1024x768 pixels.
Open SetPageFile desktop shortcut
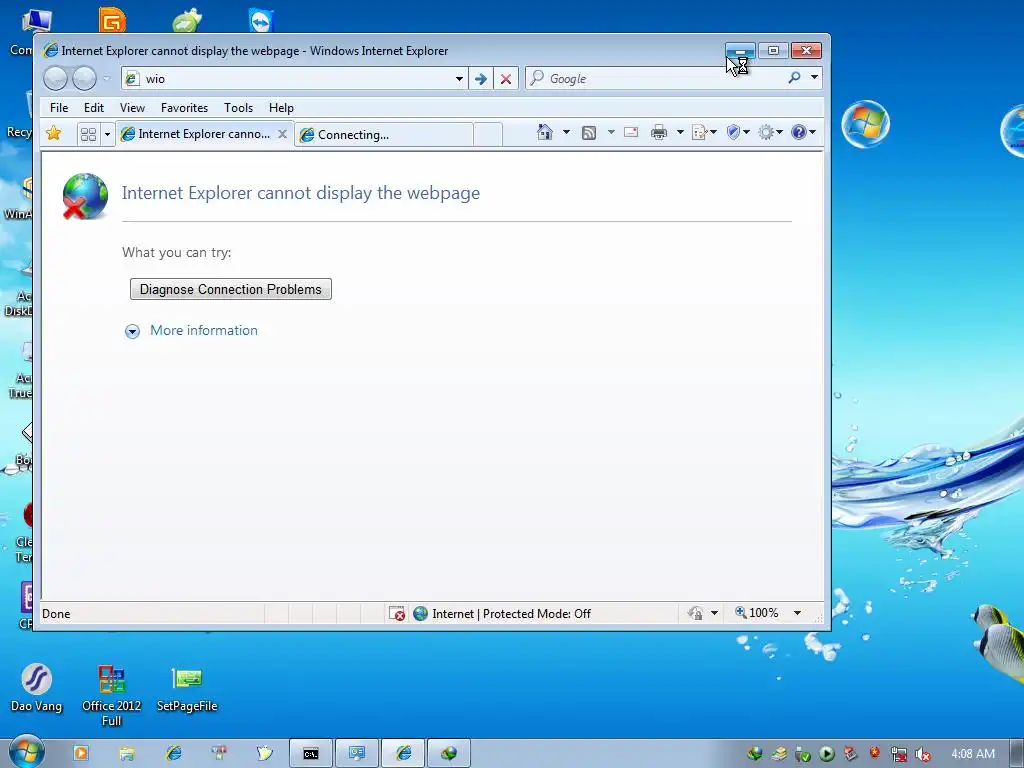click(x=187, y=689)
